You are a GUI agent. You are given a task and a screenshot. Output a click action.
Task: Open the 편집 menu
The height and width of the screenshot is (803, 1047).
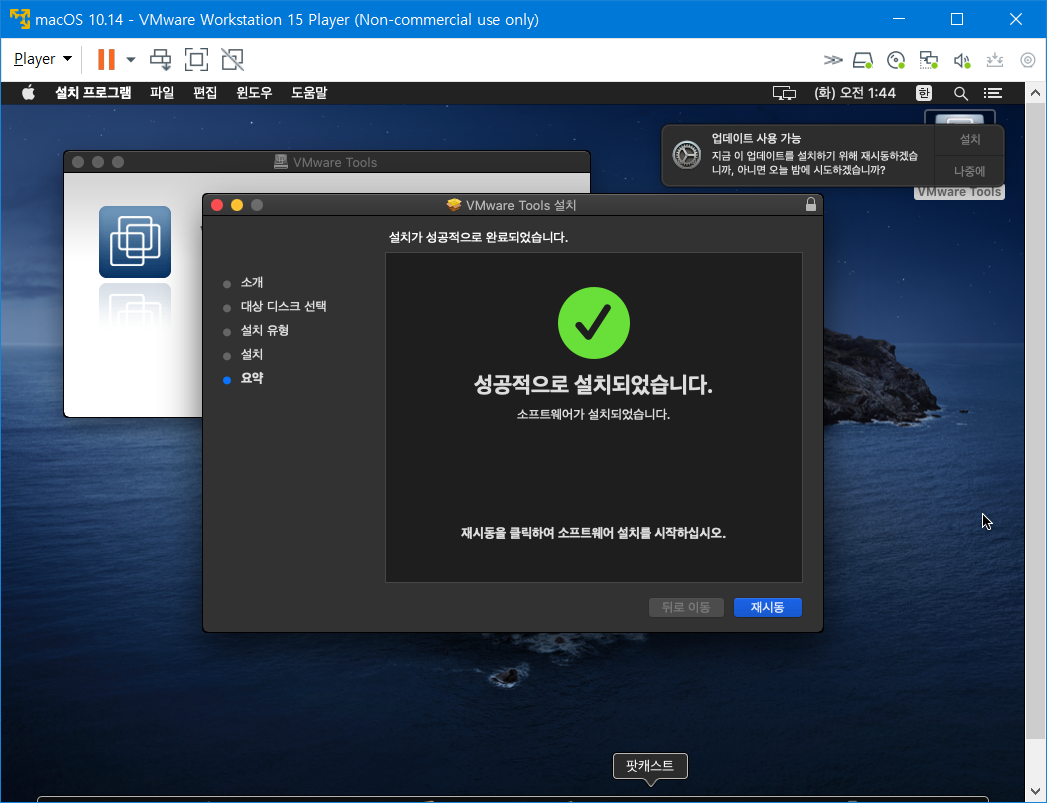click(204, 93)
